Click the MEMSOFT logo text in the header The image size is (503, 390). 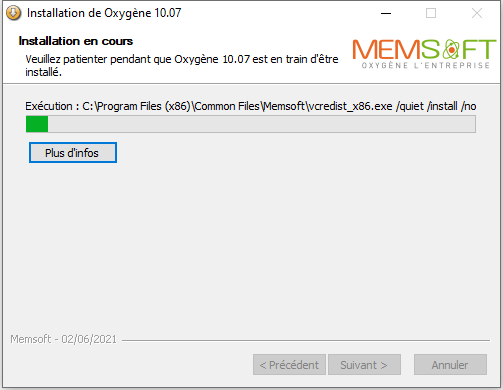pos(424,49)
